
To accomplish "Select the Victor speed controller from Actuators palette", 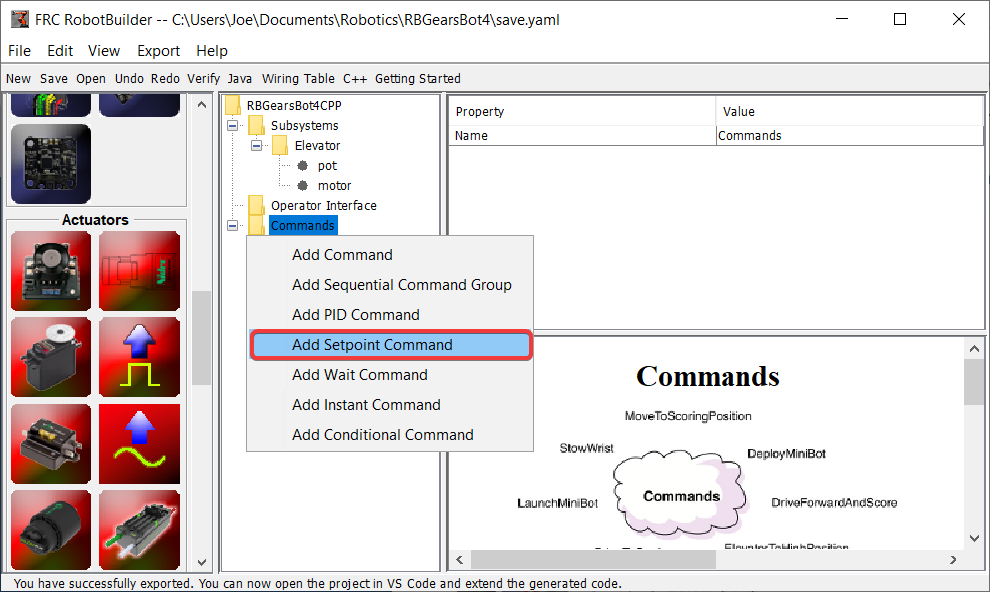I will [139, 271].
